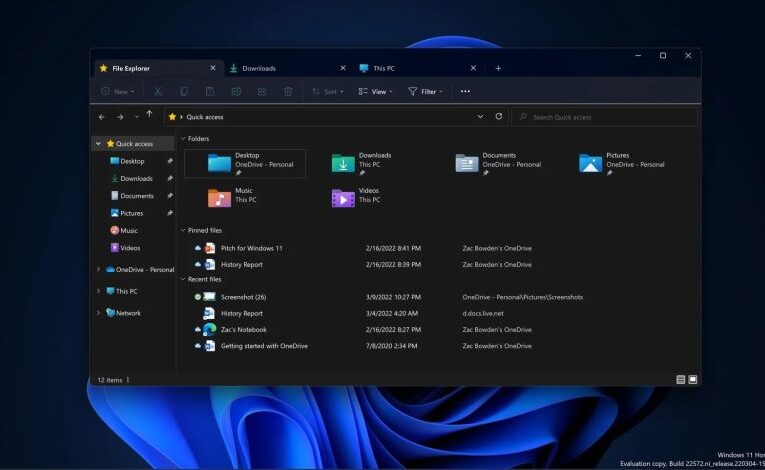Close the Downloads tab
Screen dimensions: 765x470
click(x=343, y=68)
